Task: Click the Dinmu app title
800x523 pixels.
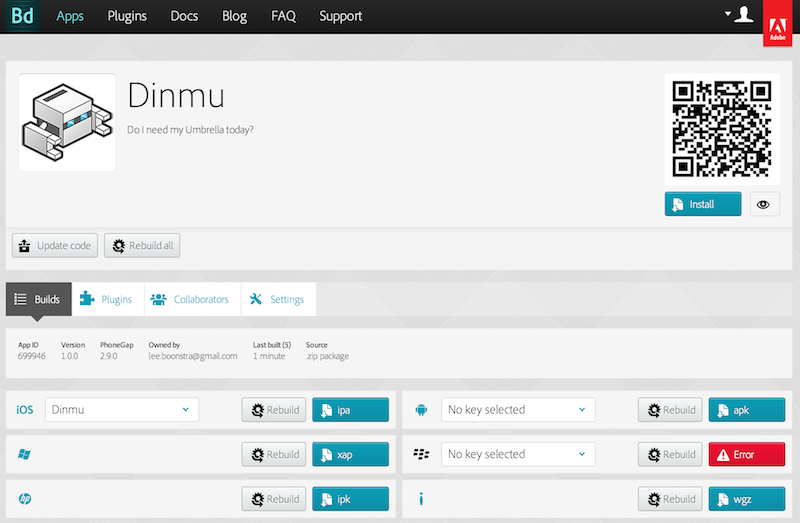Action: pyautogui.click(x=176, y=95)
